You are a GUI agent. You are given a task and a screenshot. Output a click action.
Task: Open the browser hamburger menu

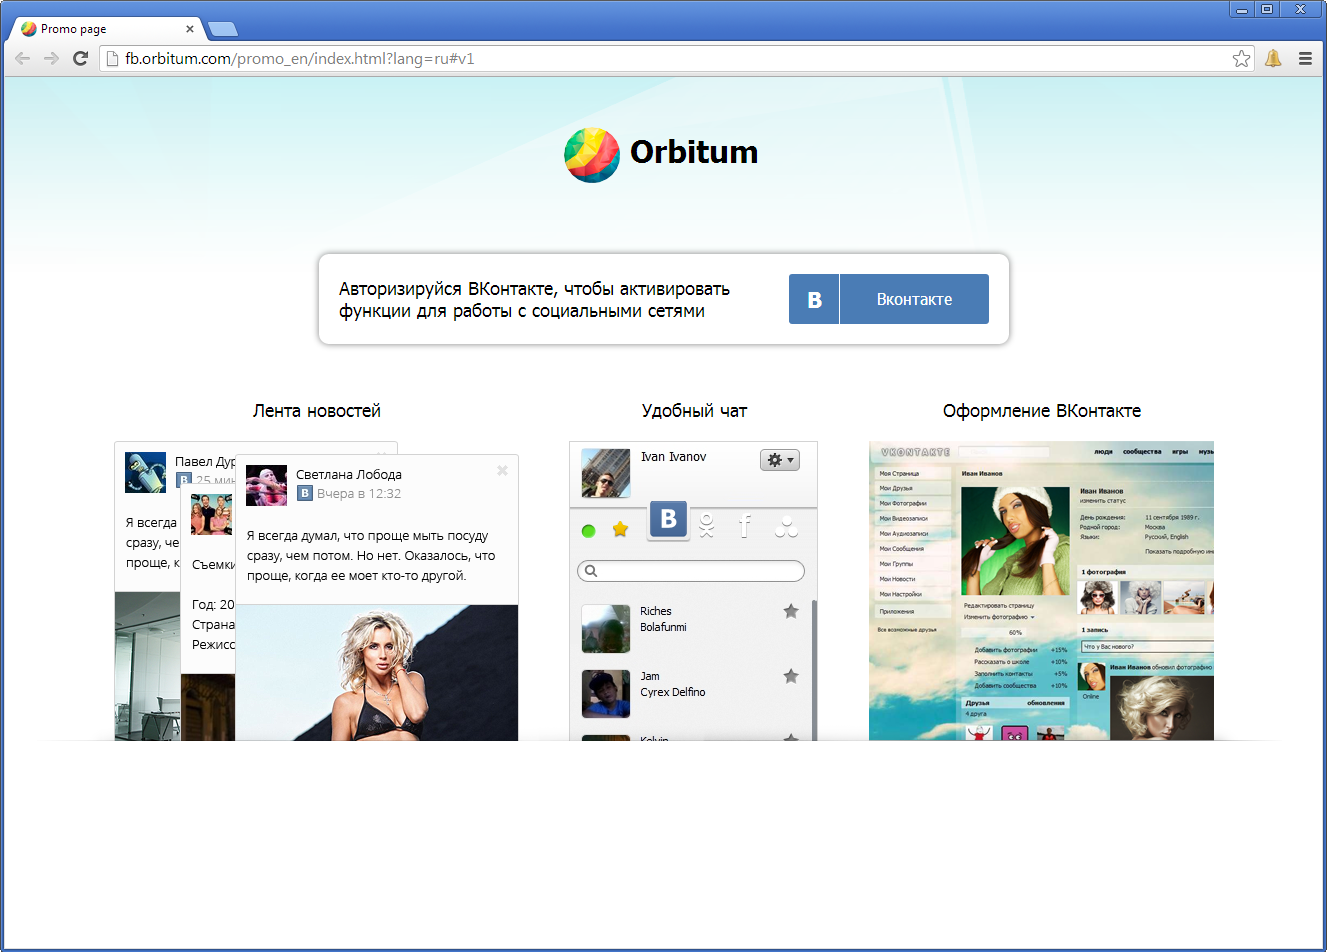(1305, 58)
